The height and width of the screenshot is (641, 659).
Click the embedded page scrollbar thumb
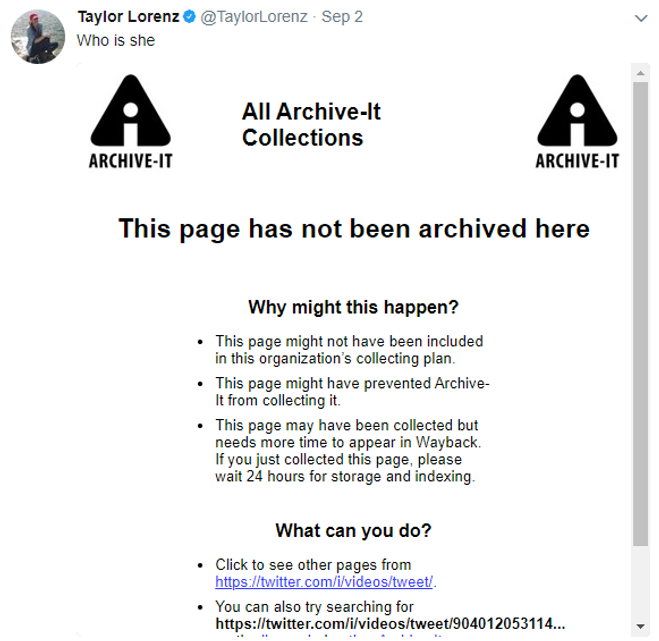(641, 314)
